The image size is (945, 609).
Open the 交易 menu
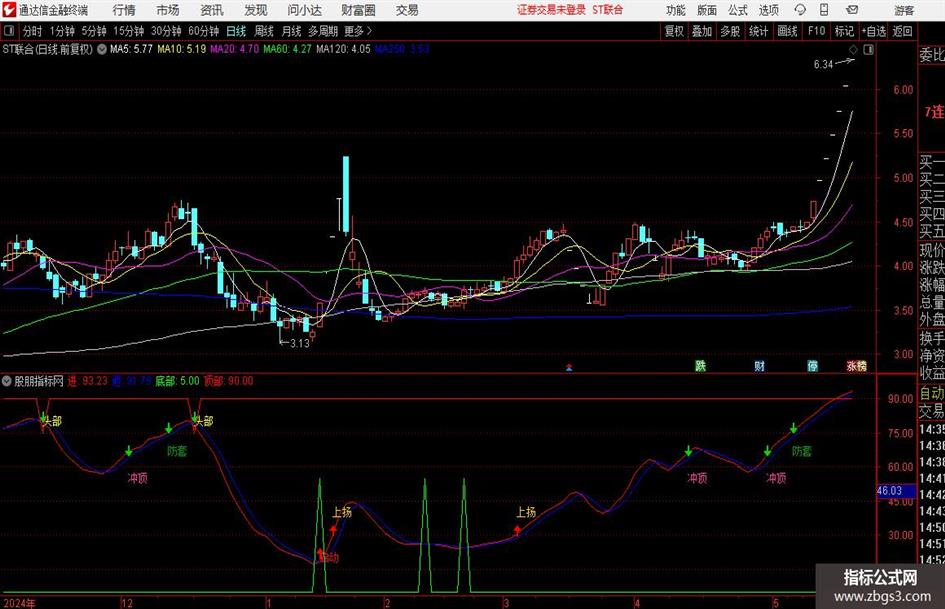pyautogui.click(x=407, y=10)
